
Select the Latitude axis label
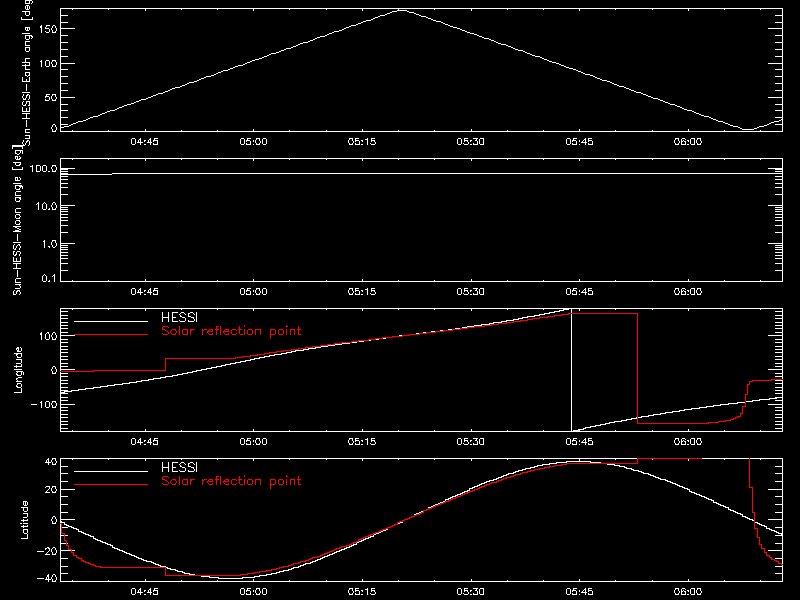[24, 520]
